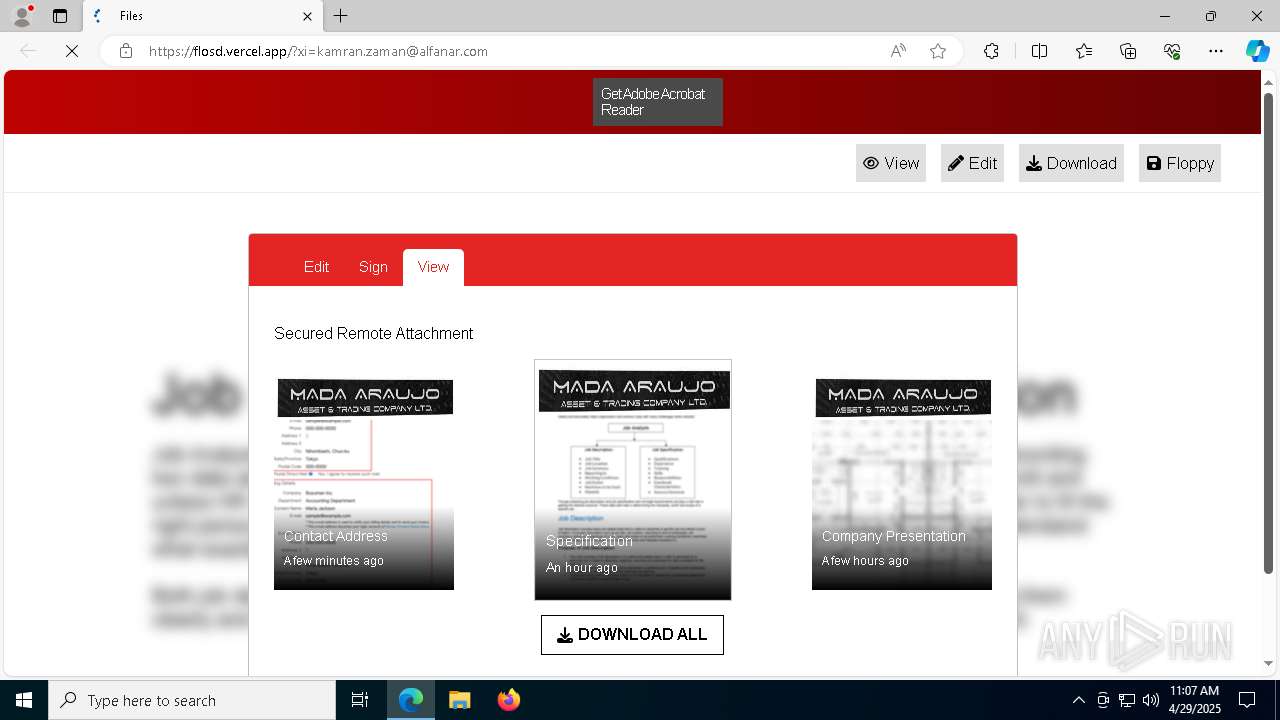
Task: Open the network status tray icon
Action: [1127, 700]
